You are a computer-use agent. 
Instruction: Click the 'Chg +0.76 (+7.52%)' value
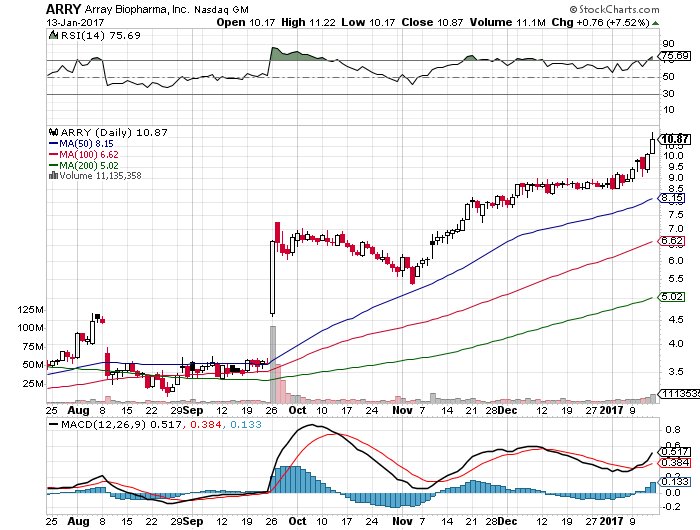point(600,22)
